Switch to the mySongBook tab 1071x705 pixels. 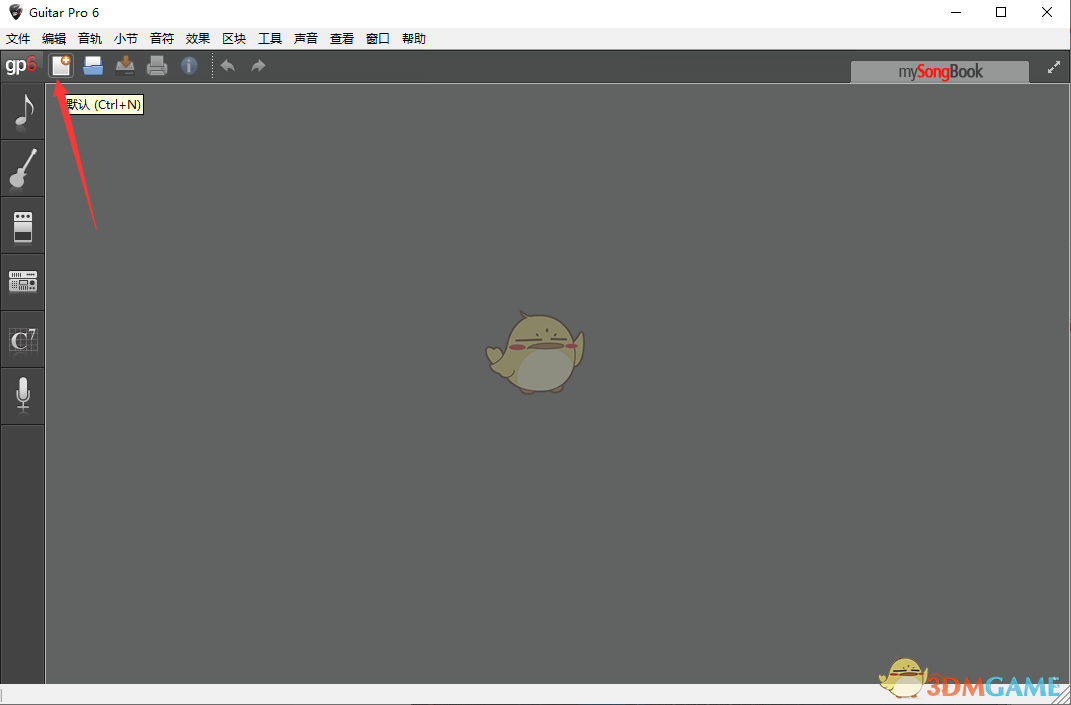940,72
